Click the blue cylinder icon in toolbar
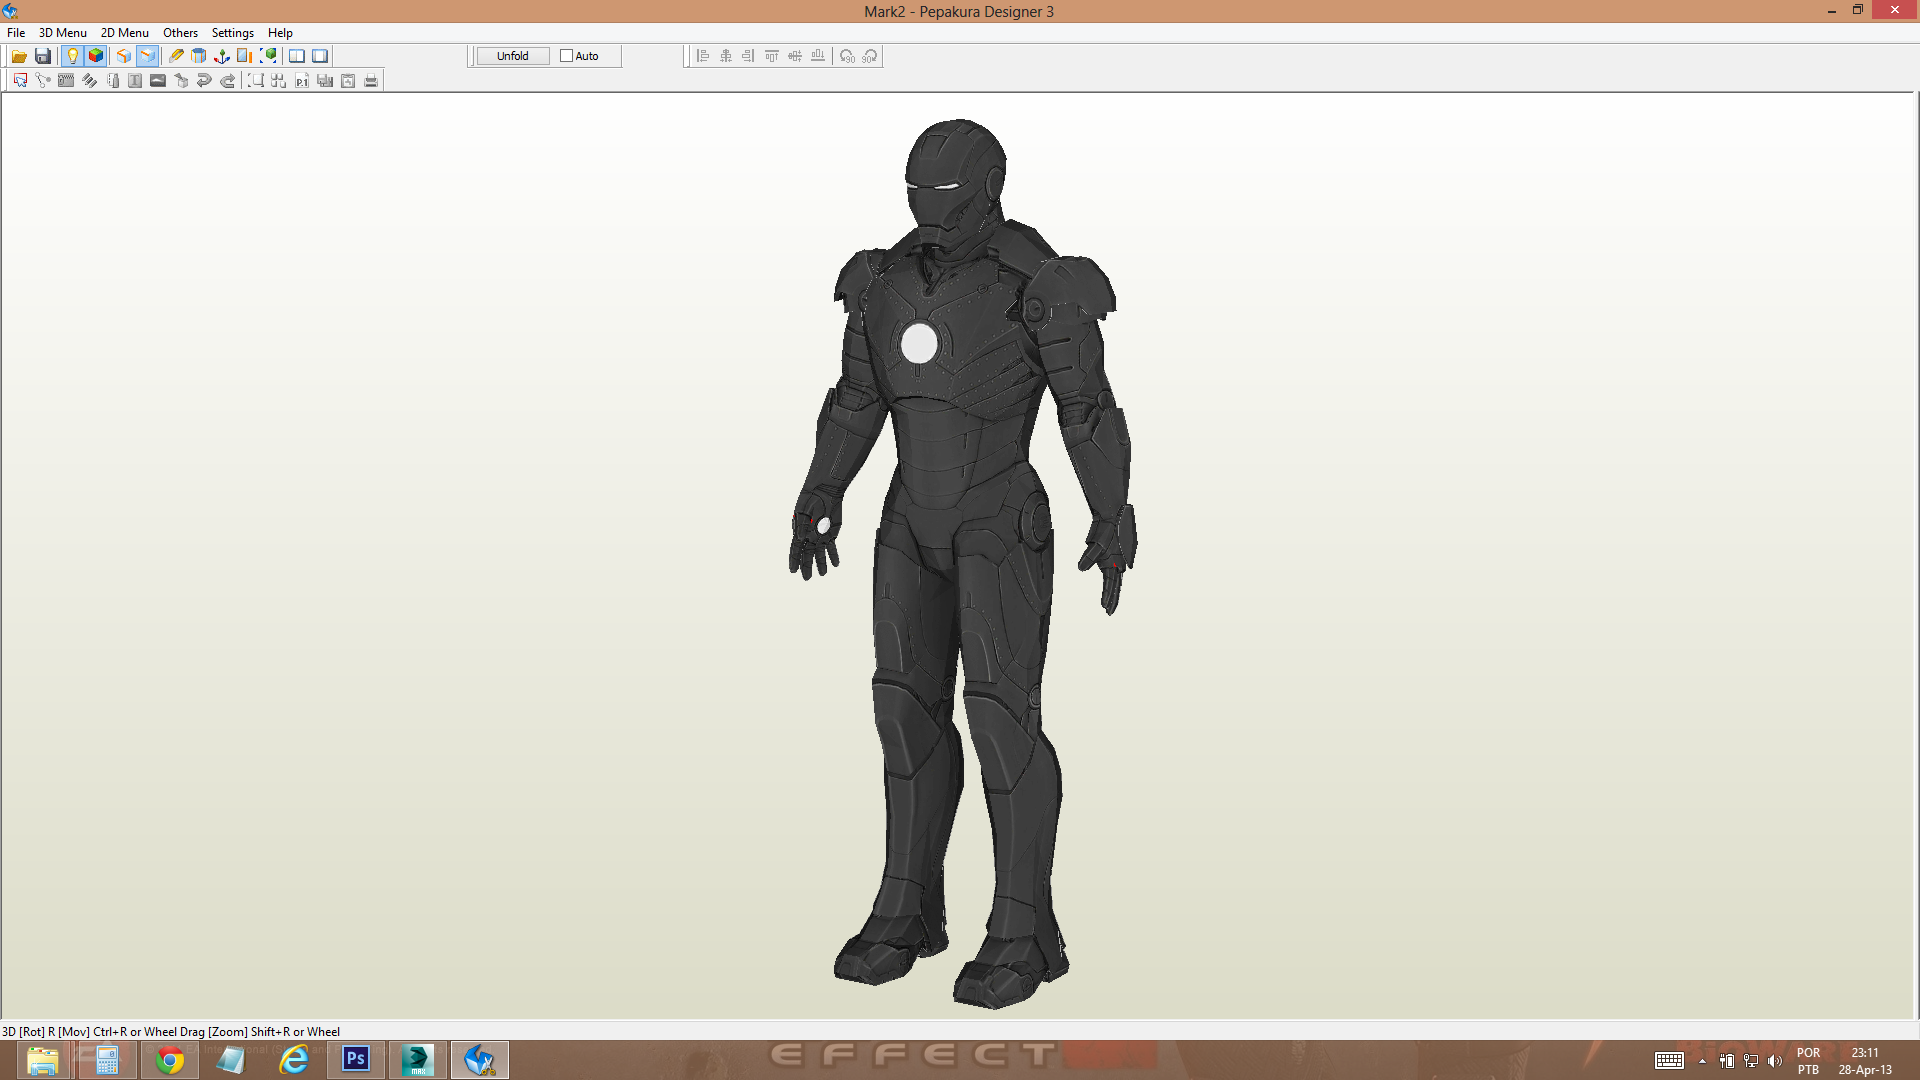This screenshot has width=1920, height=1080. pos(198,56)
